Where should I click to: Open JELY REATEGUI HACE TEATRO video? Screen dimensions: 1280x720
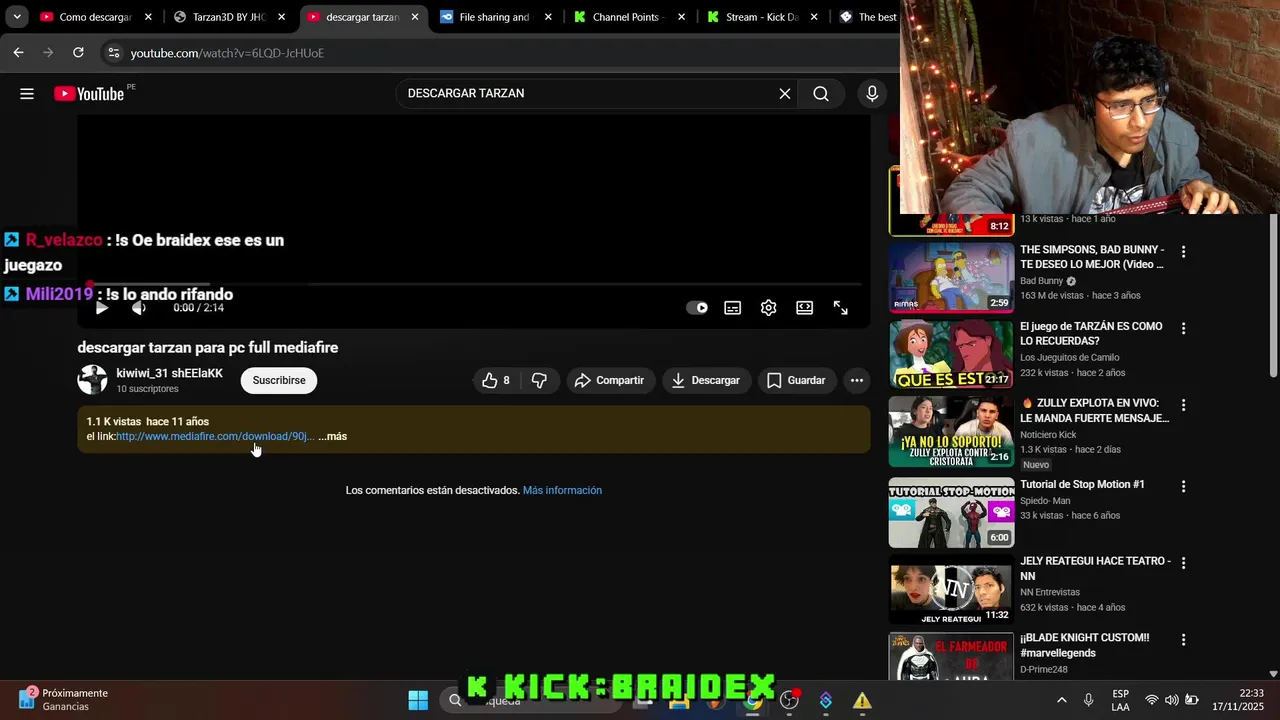[x=951, y=590]
